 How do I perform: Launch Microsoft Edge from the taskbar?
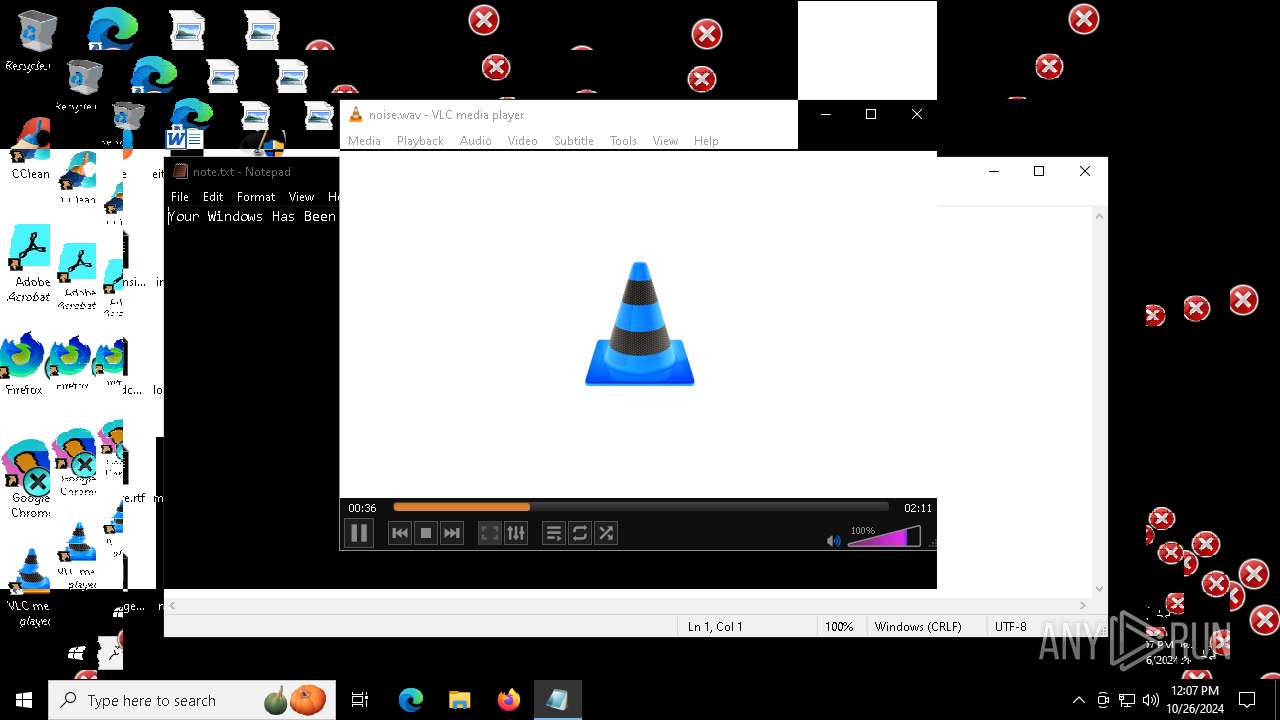[x=411, y=700]
